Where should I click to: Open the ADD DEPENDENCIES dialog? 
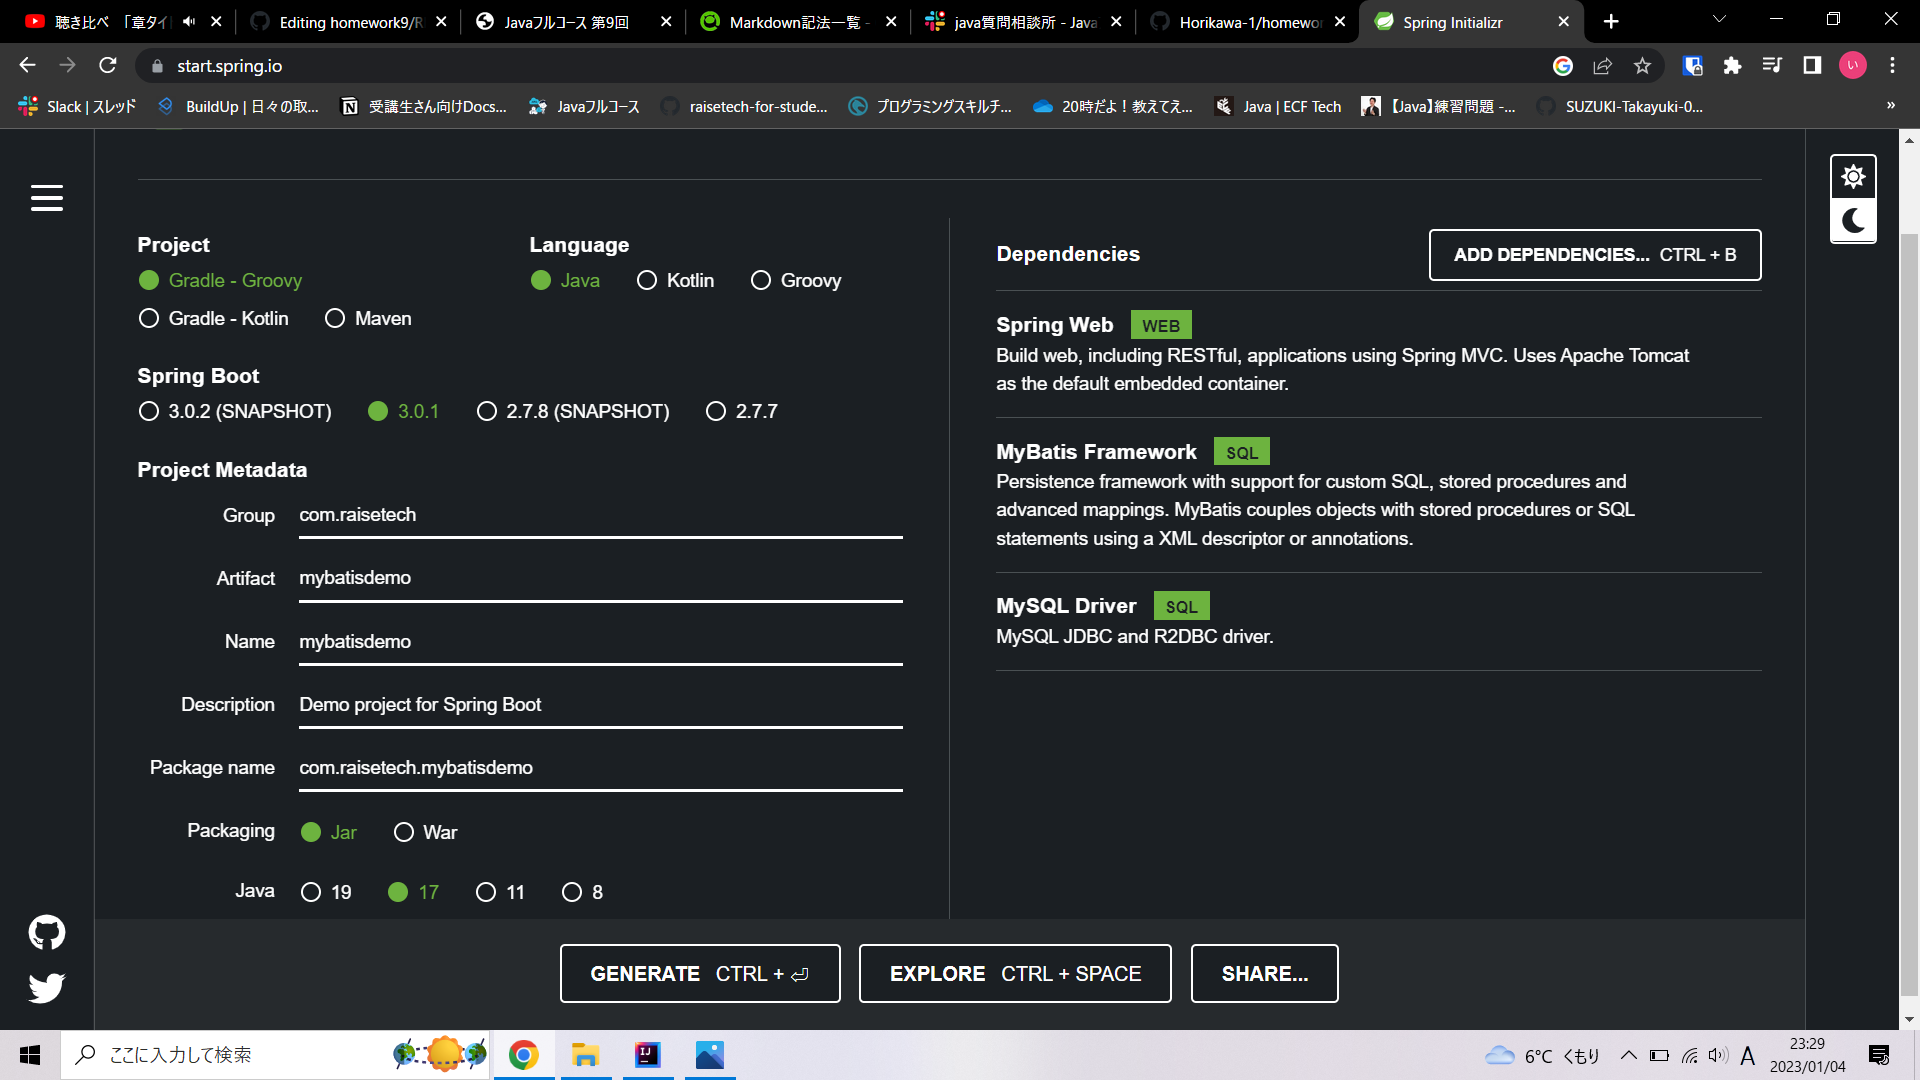coord(1594,255)
